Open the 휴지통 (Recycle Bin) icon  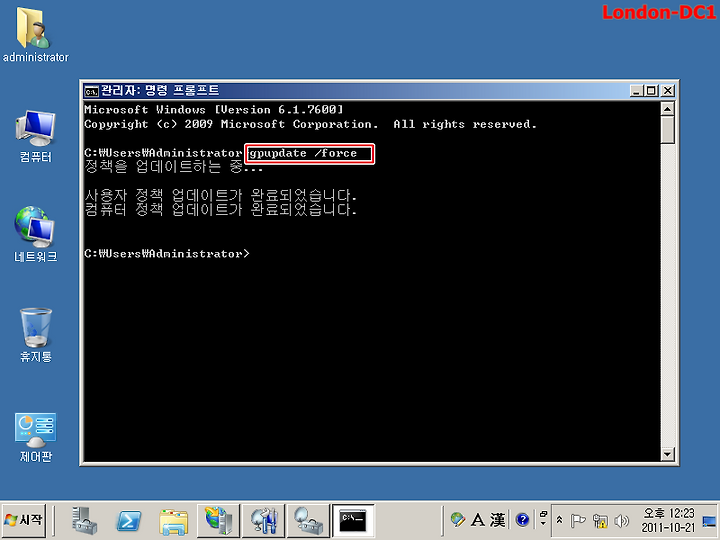(35, 335)
